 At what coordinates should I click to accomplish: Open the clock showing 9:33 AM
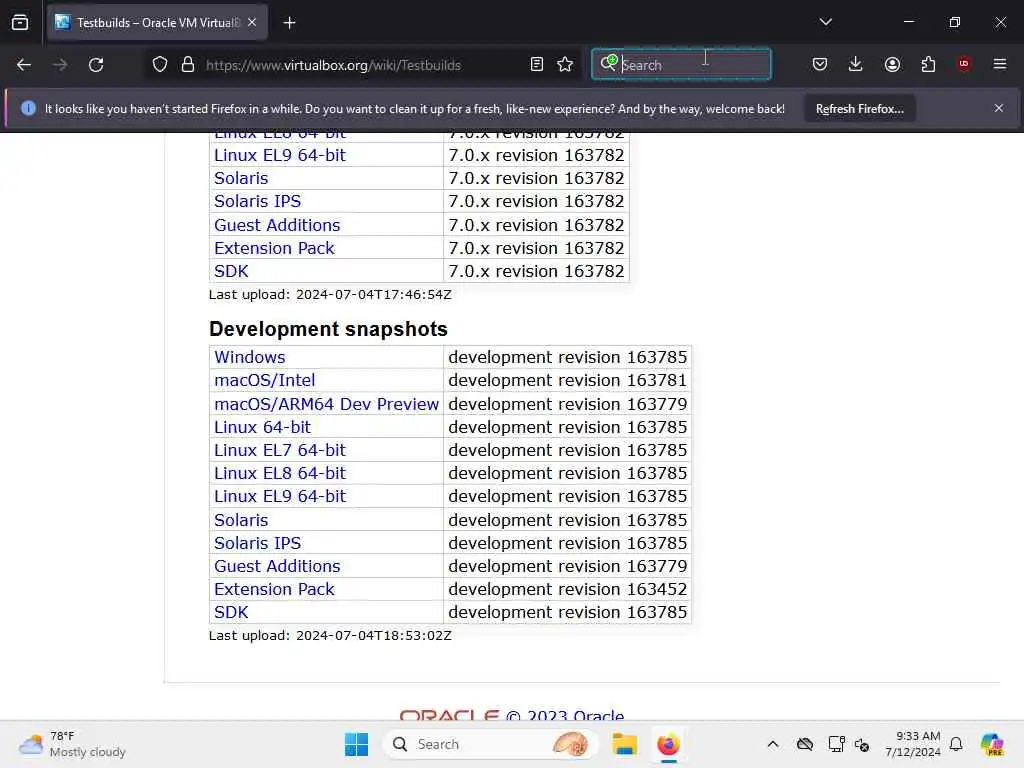tap(913, 744)
